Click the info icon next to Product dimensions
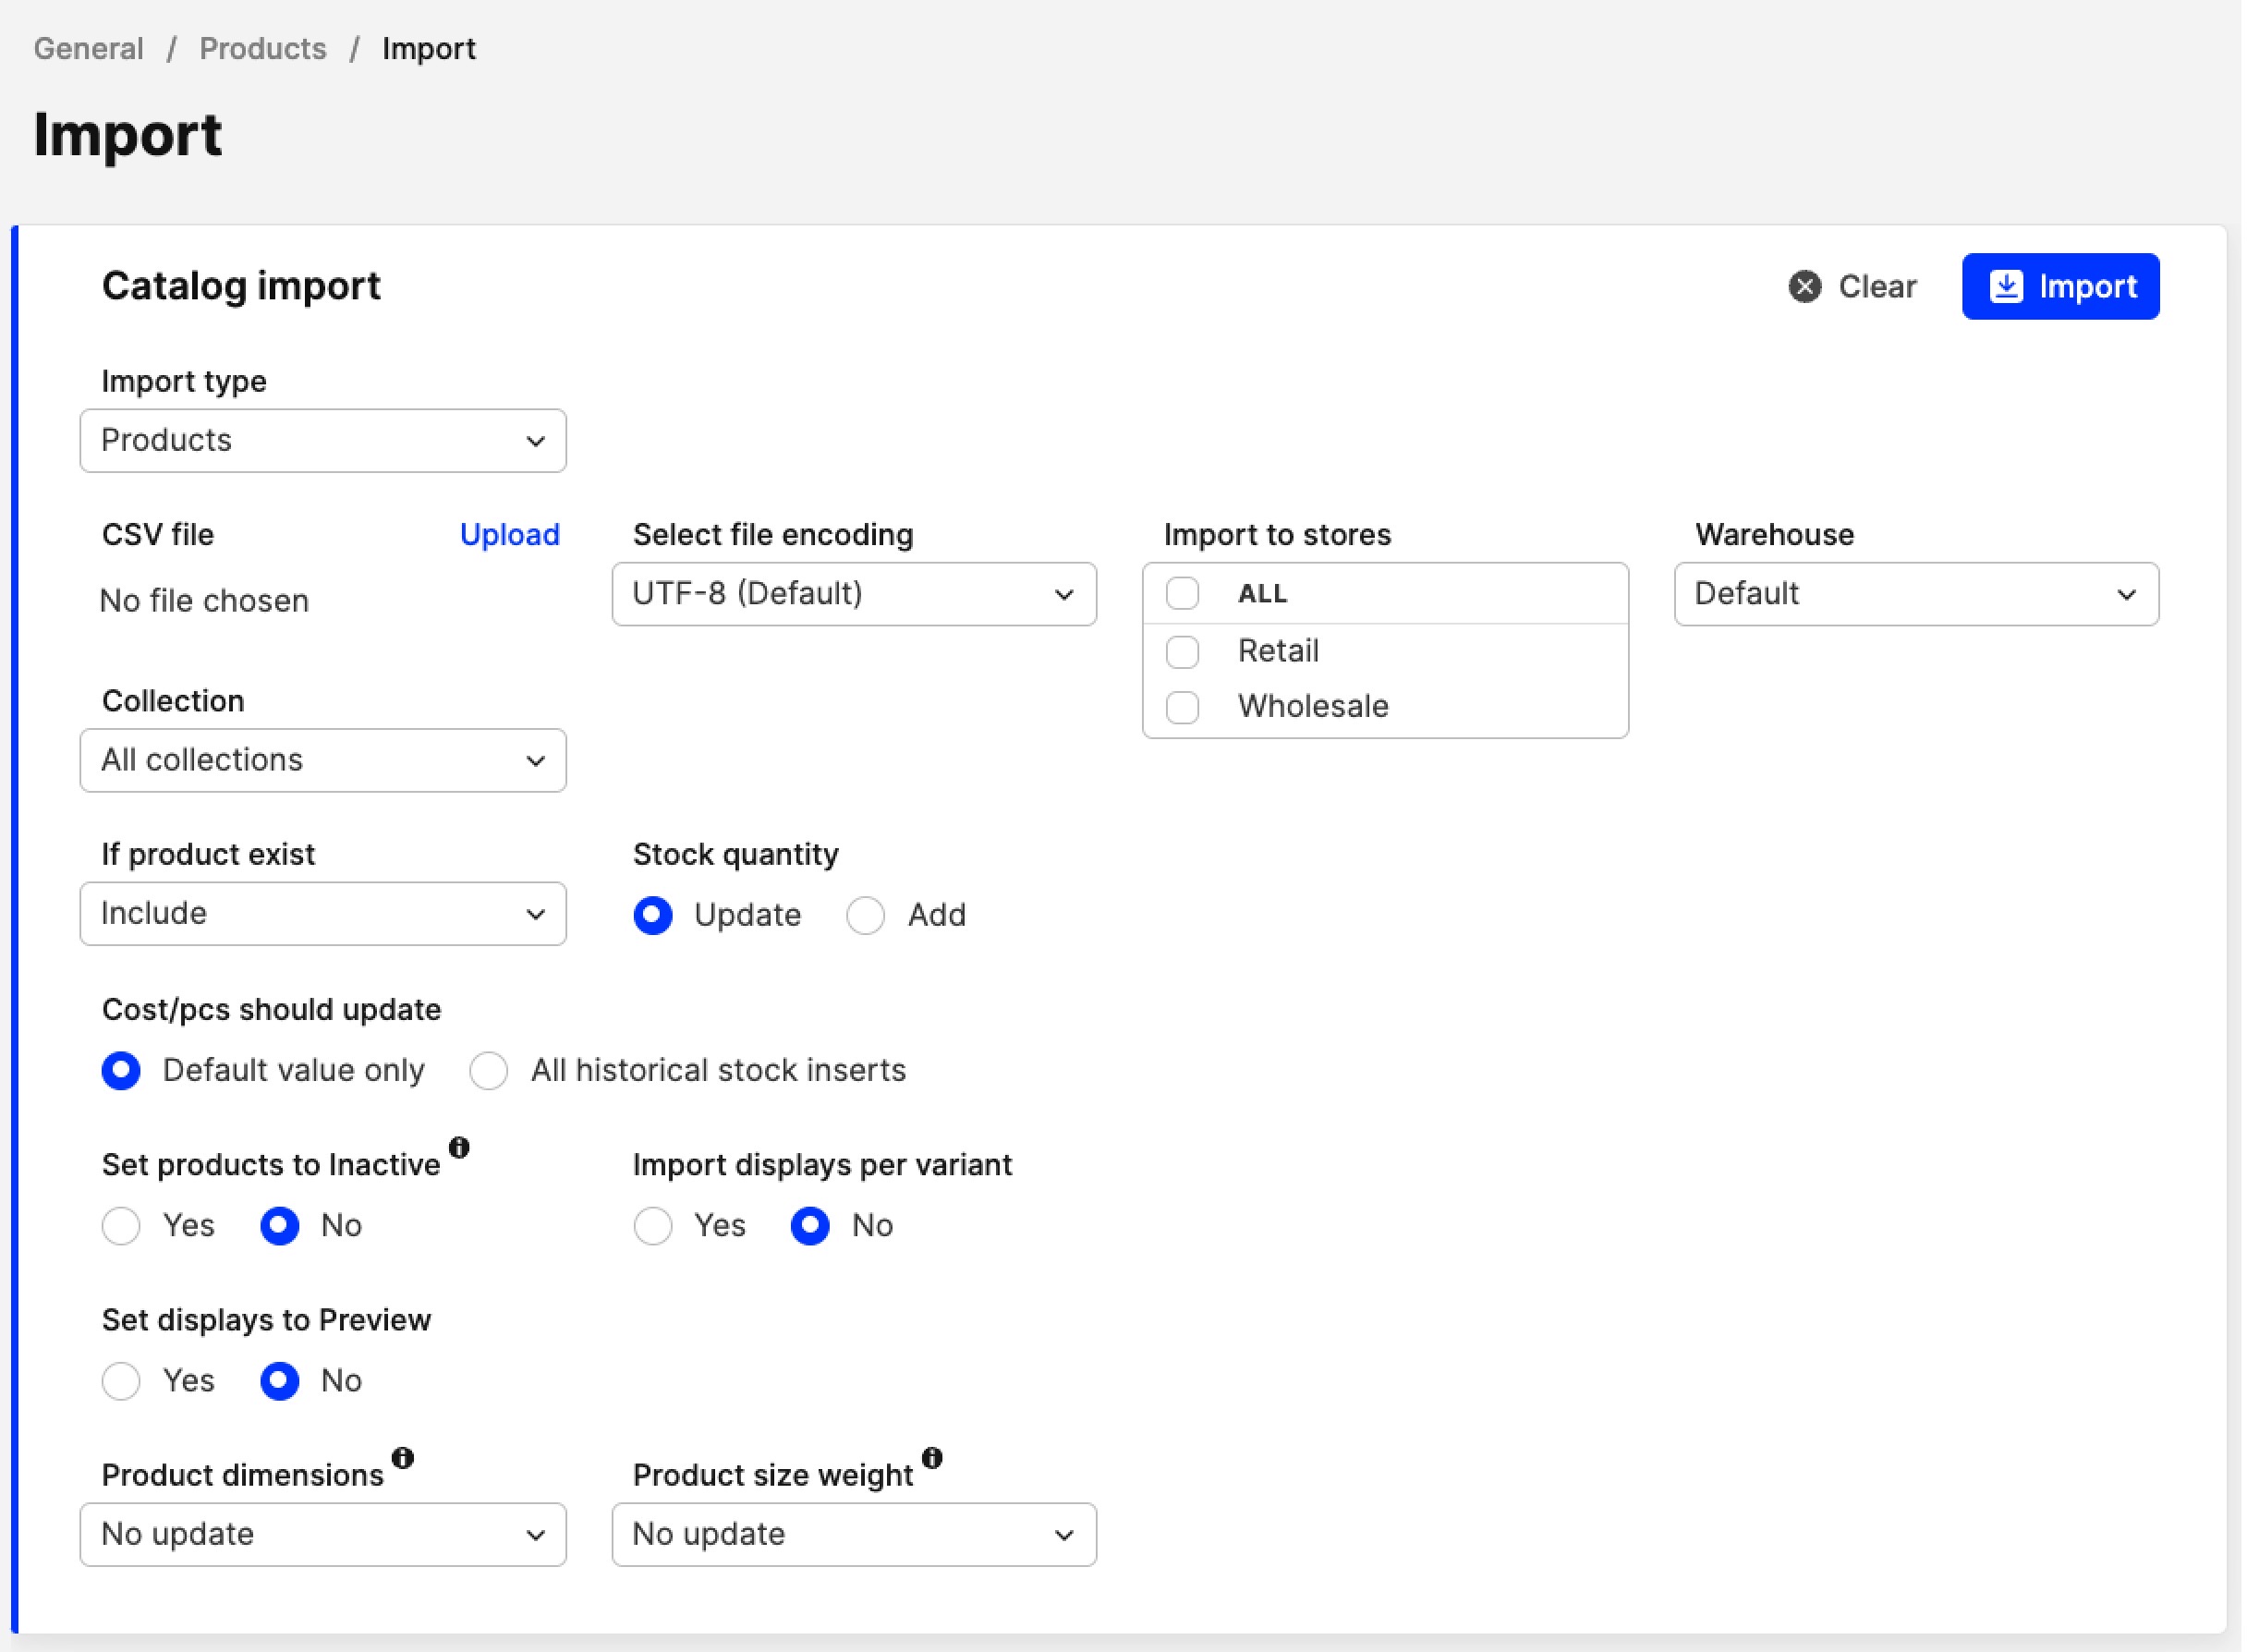The height and width of the screenshot is (1652, 2247). coord(404,1460)
